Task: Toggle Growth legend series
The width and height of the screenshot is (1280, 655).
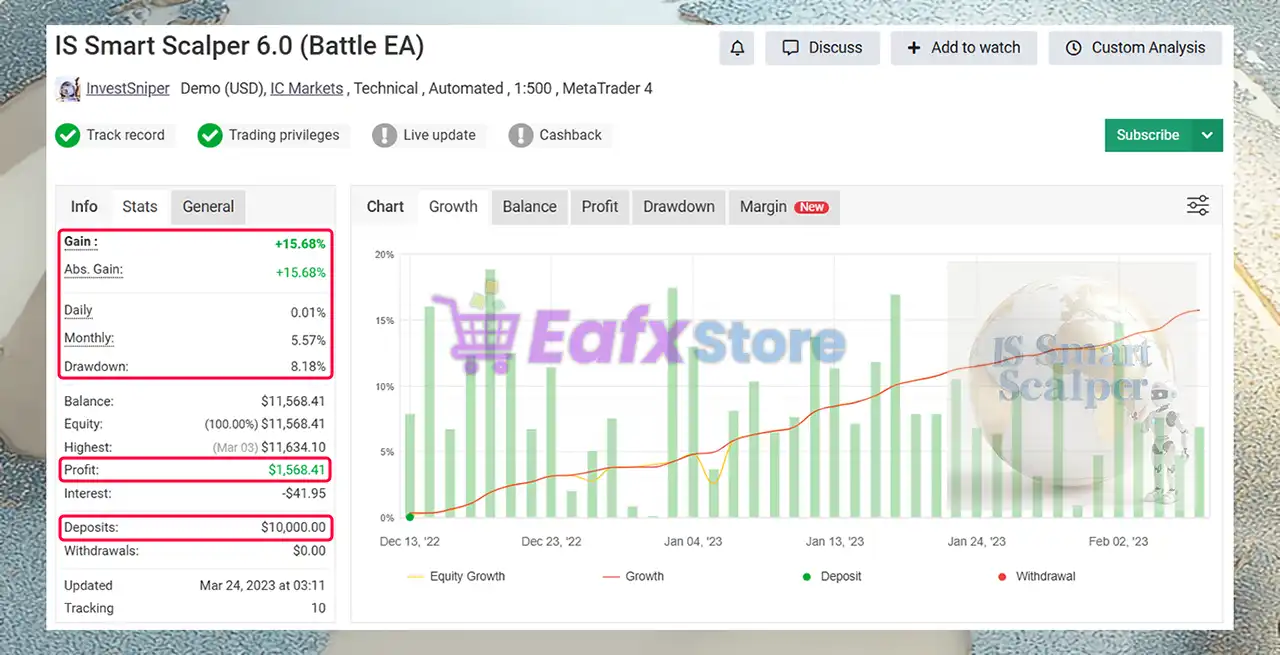Action: point(633,576)
